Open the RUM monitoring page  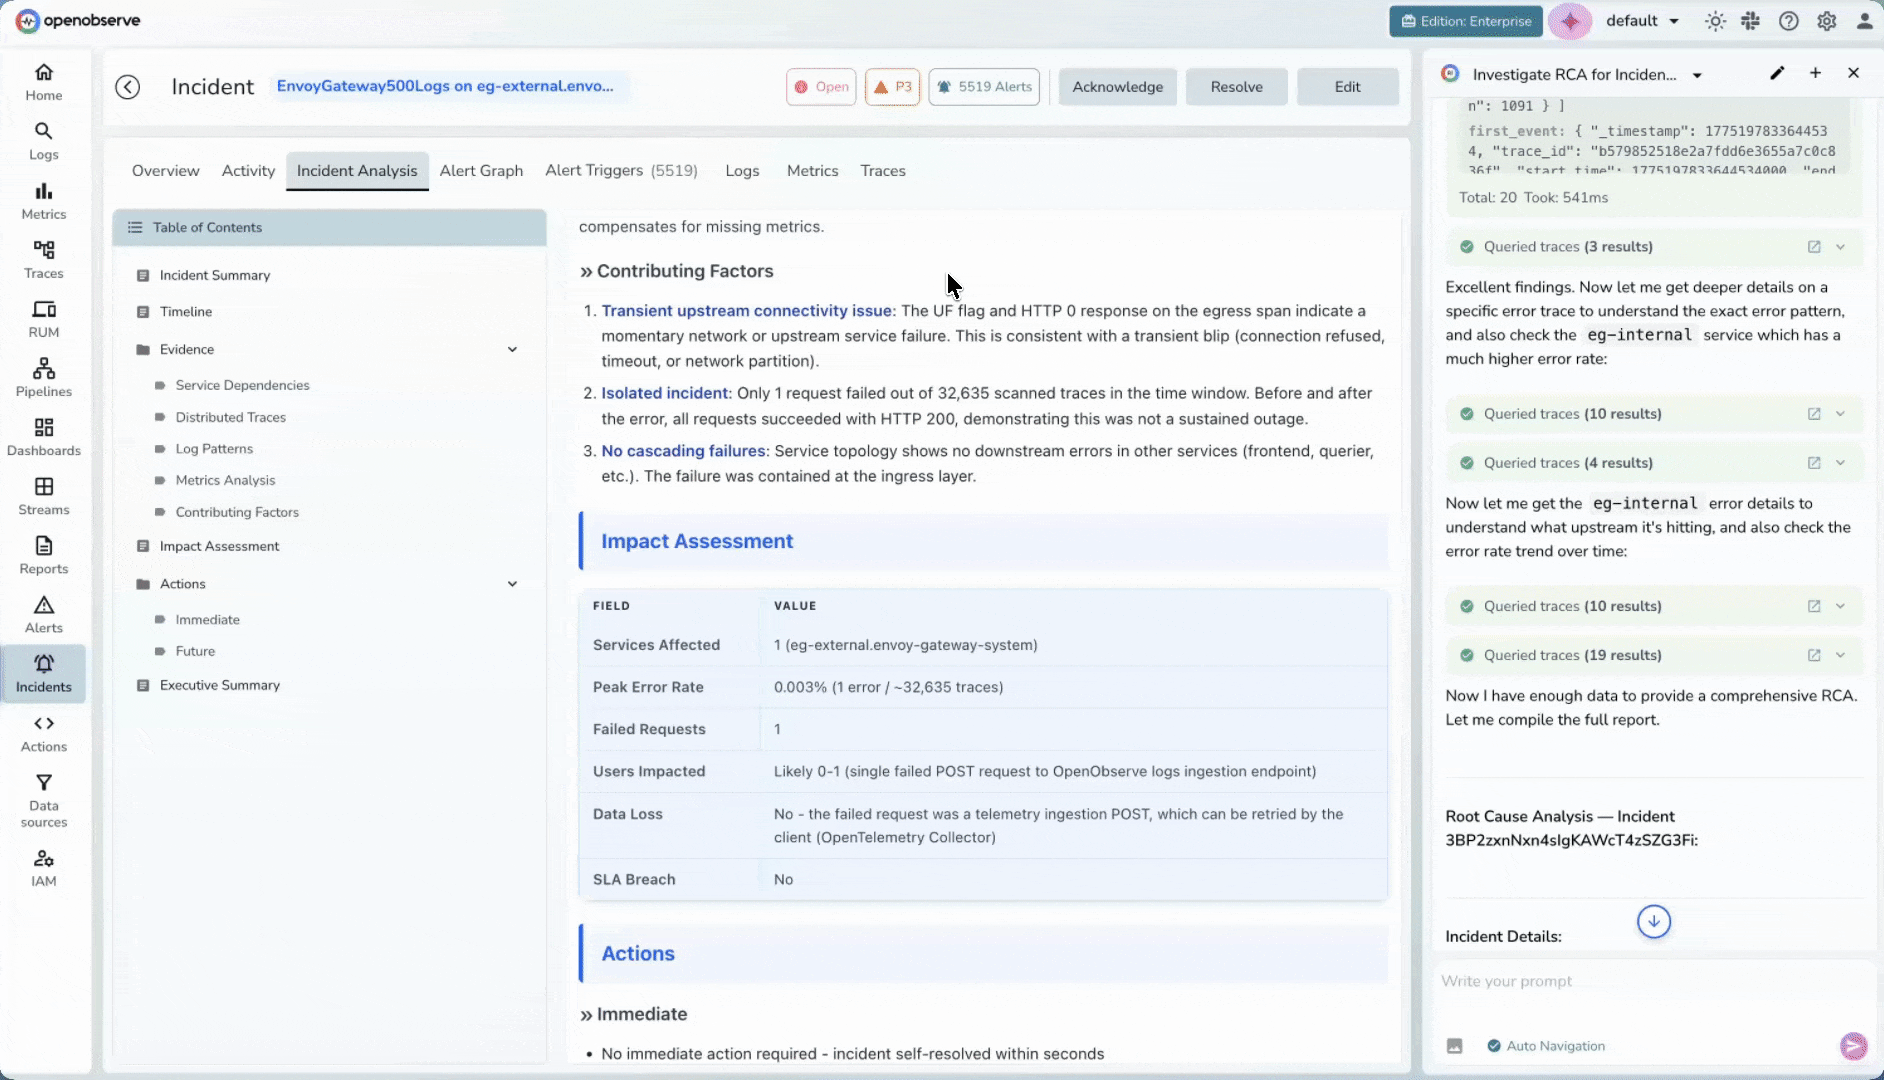click(43, 319)
